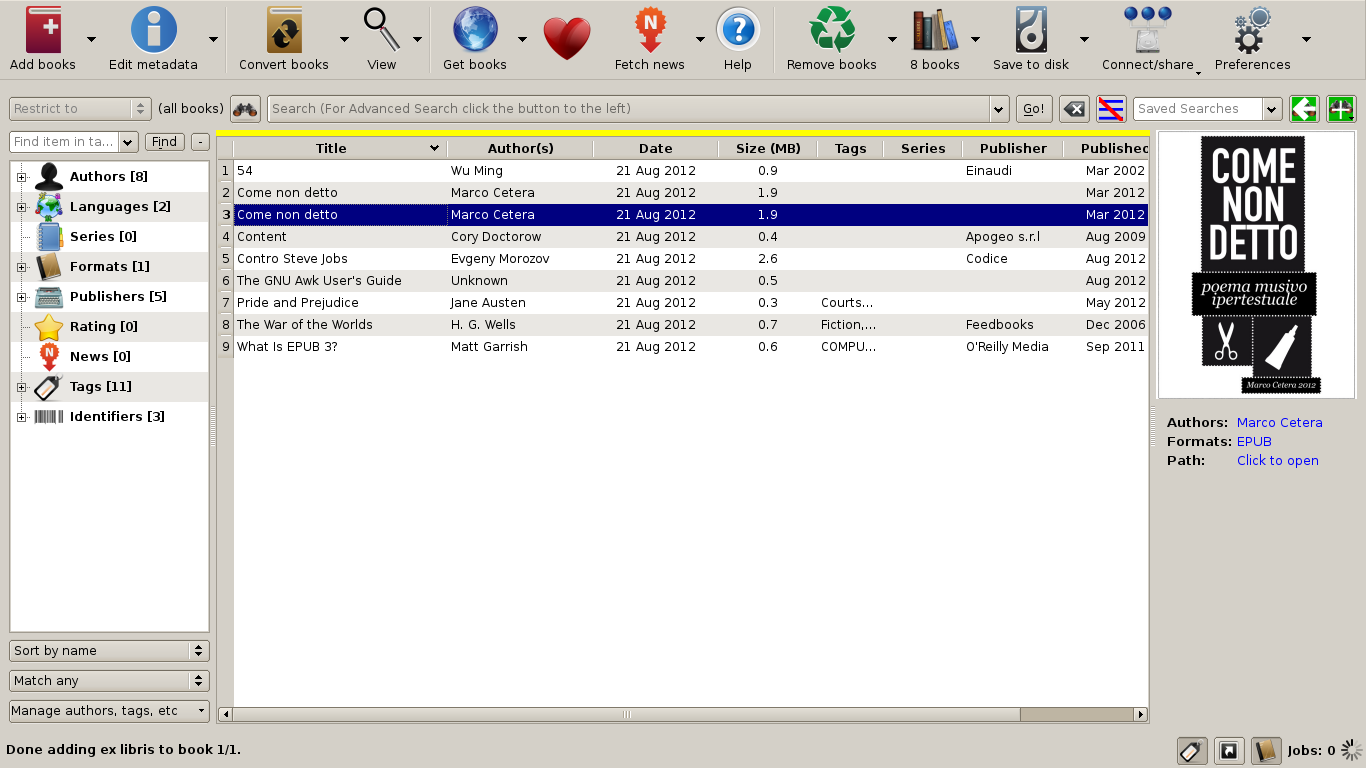The width and height of the screenshot is (1366, 768).
Task: Expand the Formats tree node
Action: [x=21, y=267]
